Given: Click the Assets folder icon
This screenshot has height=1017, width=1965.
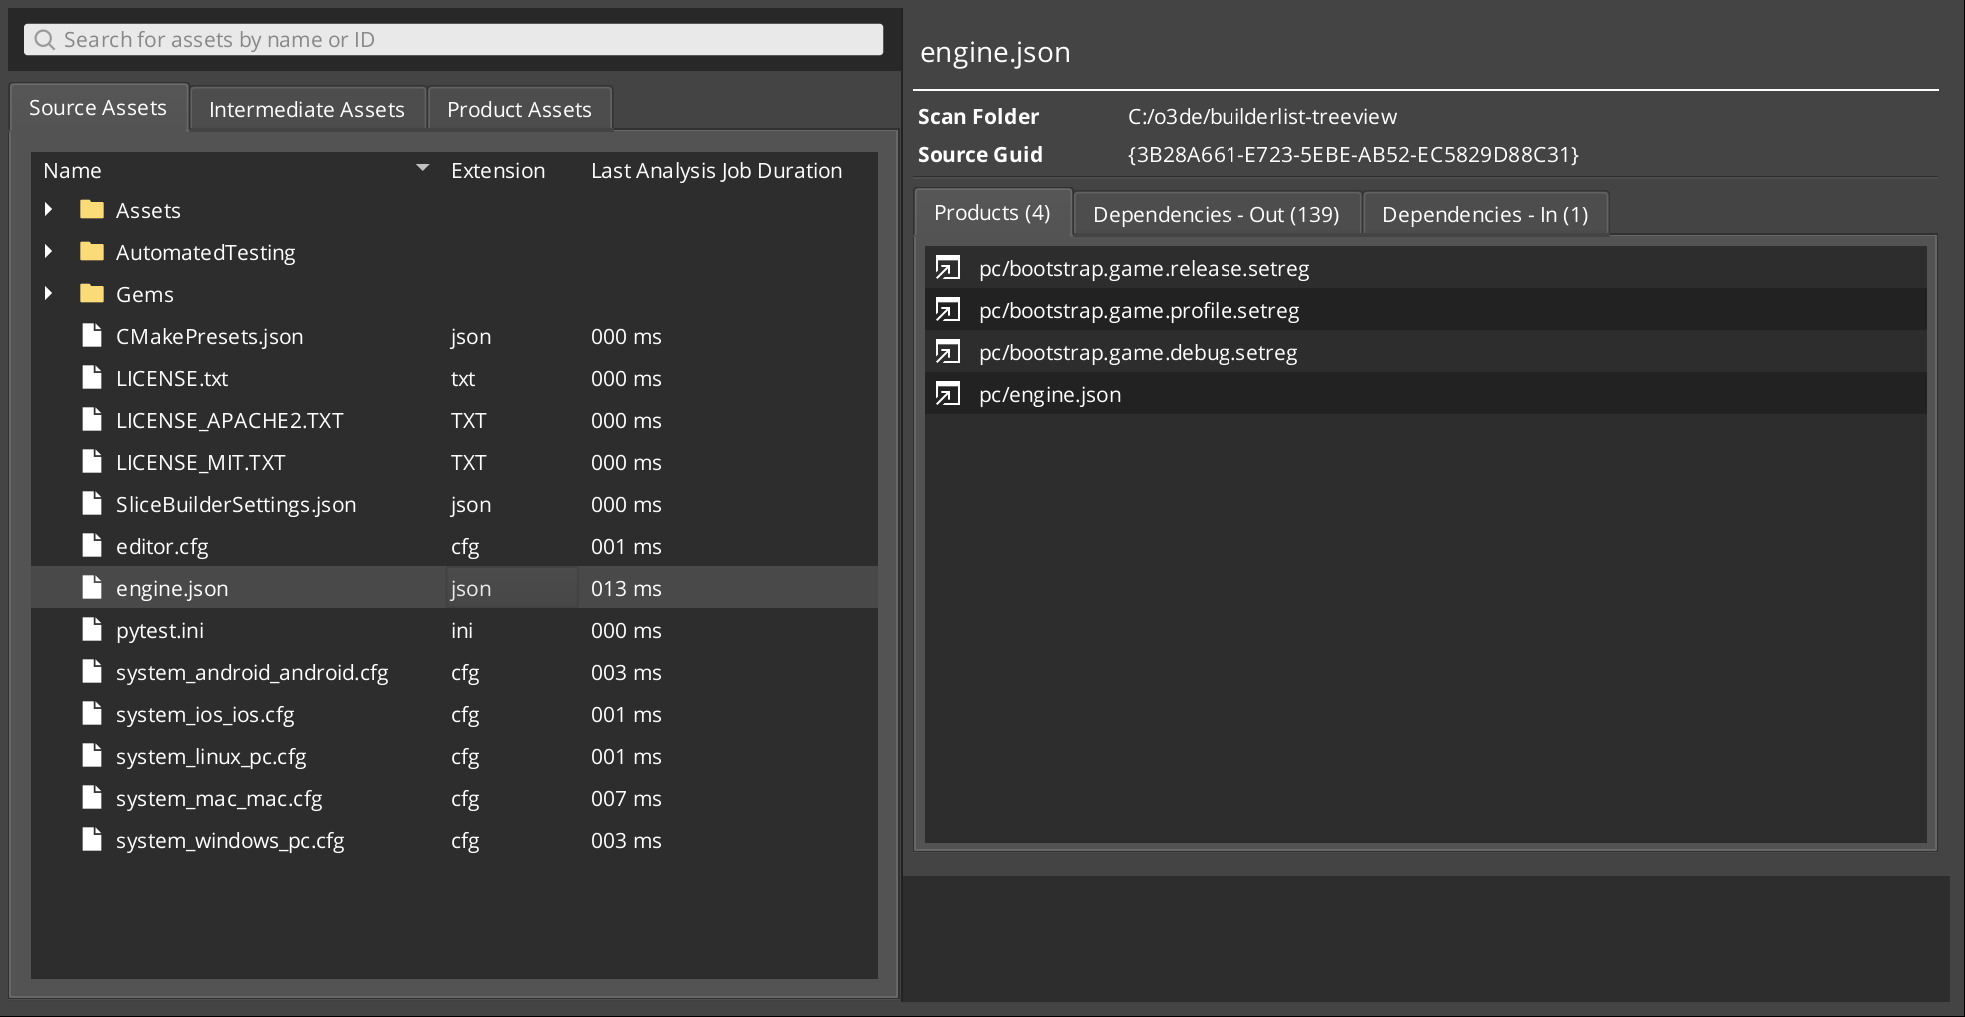Looking at the screenshot, I should coord(90,209).
